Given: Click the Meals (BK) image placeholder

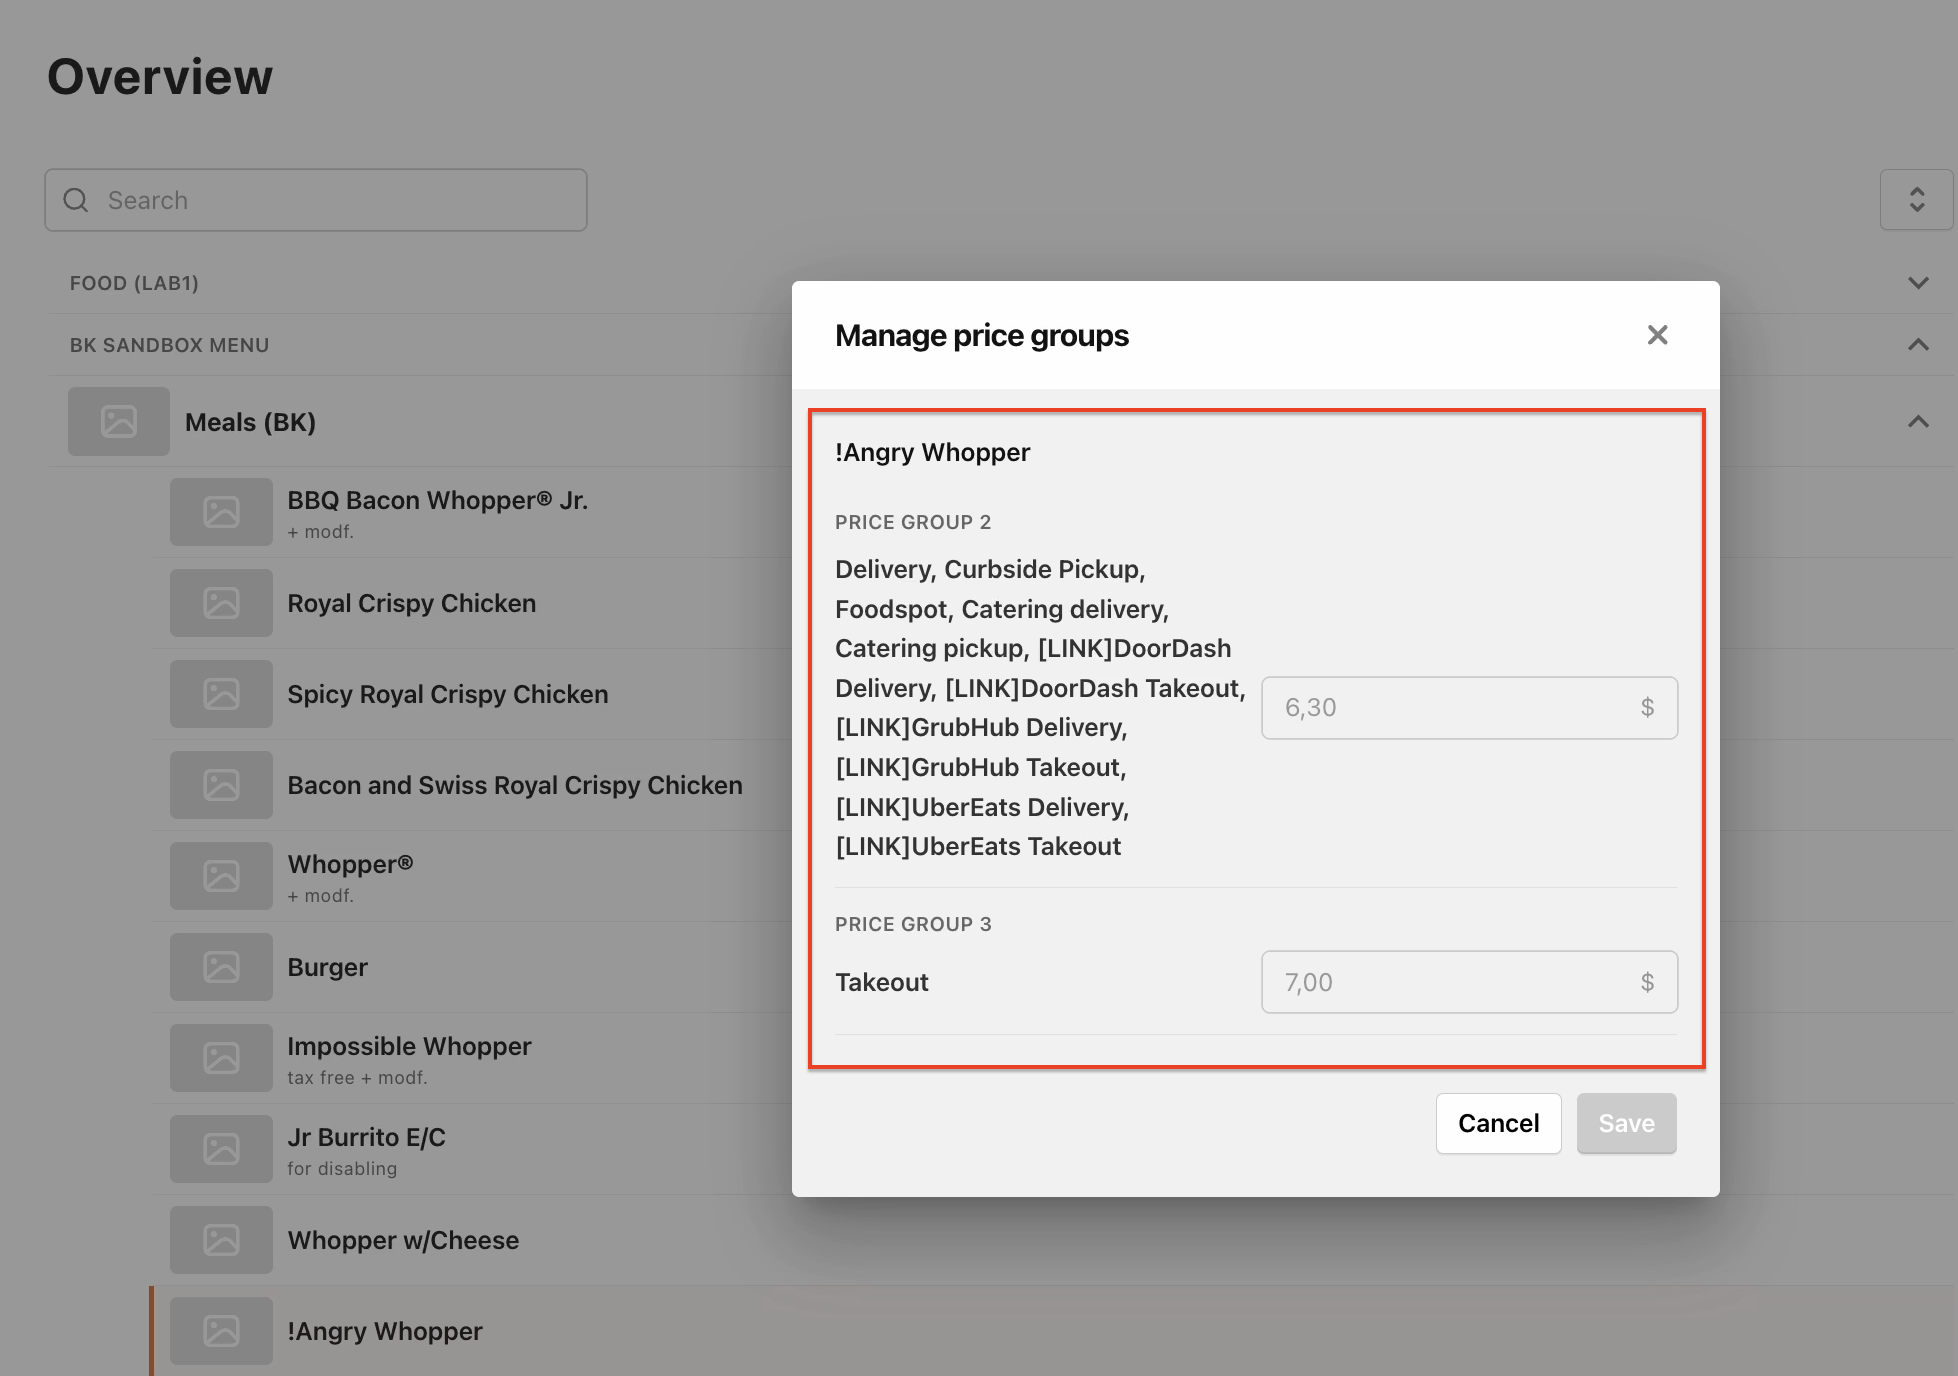Looking at the screenshot, I should pyautogui.click(x=119, y=421).
